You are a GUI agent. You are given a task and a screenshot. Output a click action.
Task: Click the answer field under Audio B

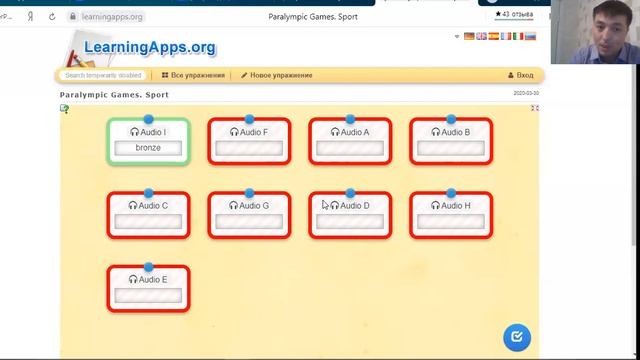tap(451, 148)
